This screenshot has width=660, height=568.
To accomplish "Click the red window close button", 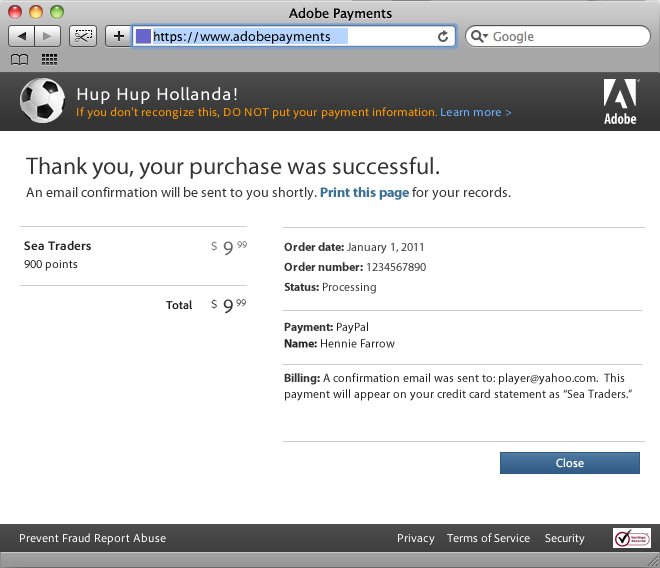I will 15,12.
